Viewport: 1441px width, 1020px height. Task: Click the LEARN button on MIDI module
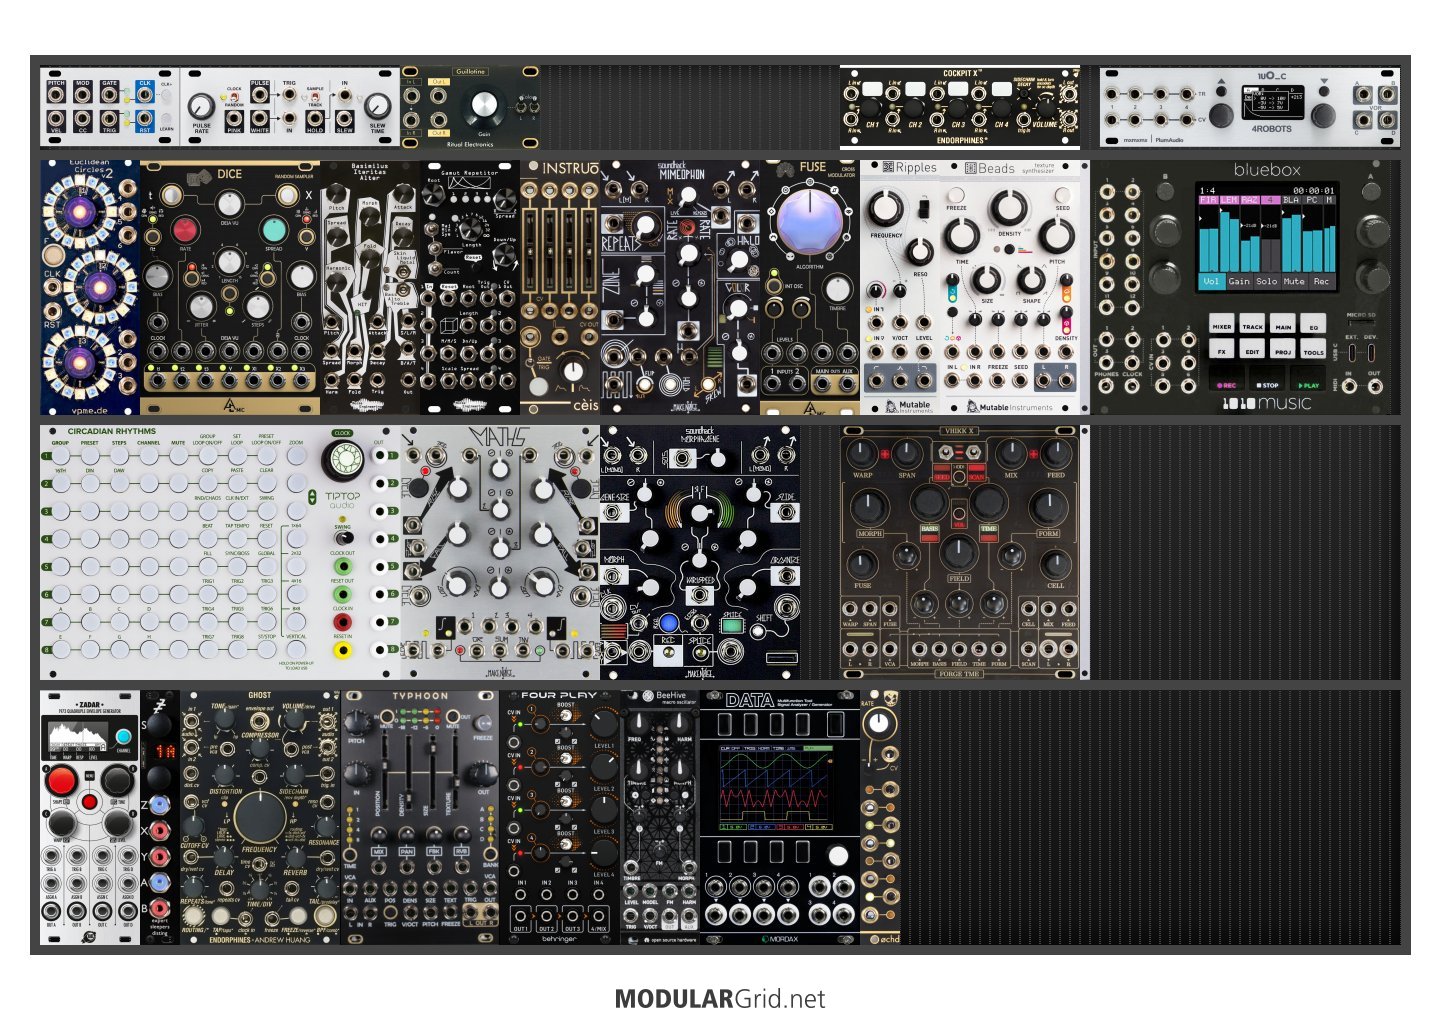coord(166,117)
